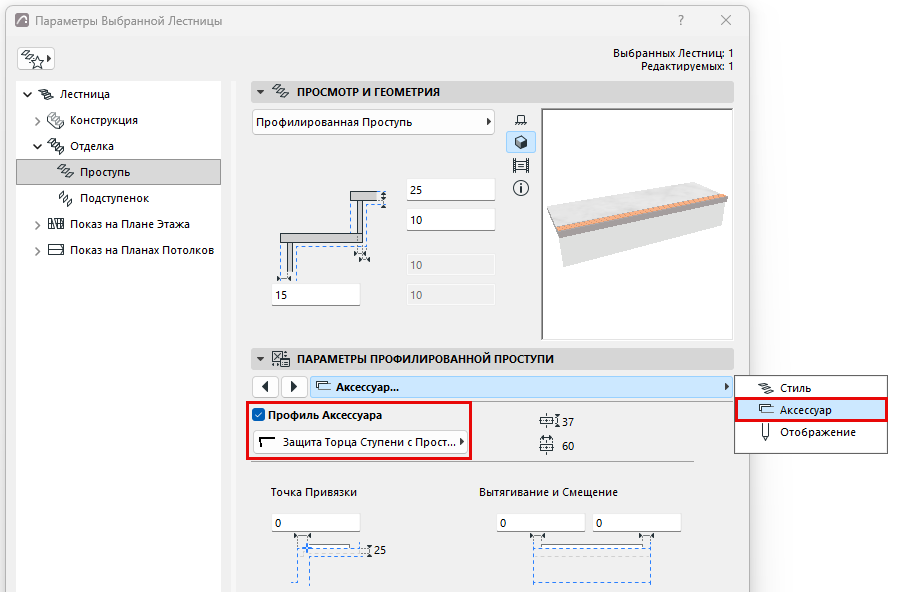Click the tread thickness field showing 25
The image size is (897, 592).
[450, 190]
